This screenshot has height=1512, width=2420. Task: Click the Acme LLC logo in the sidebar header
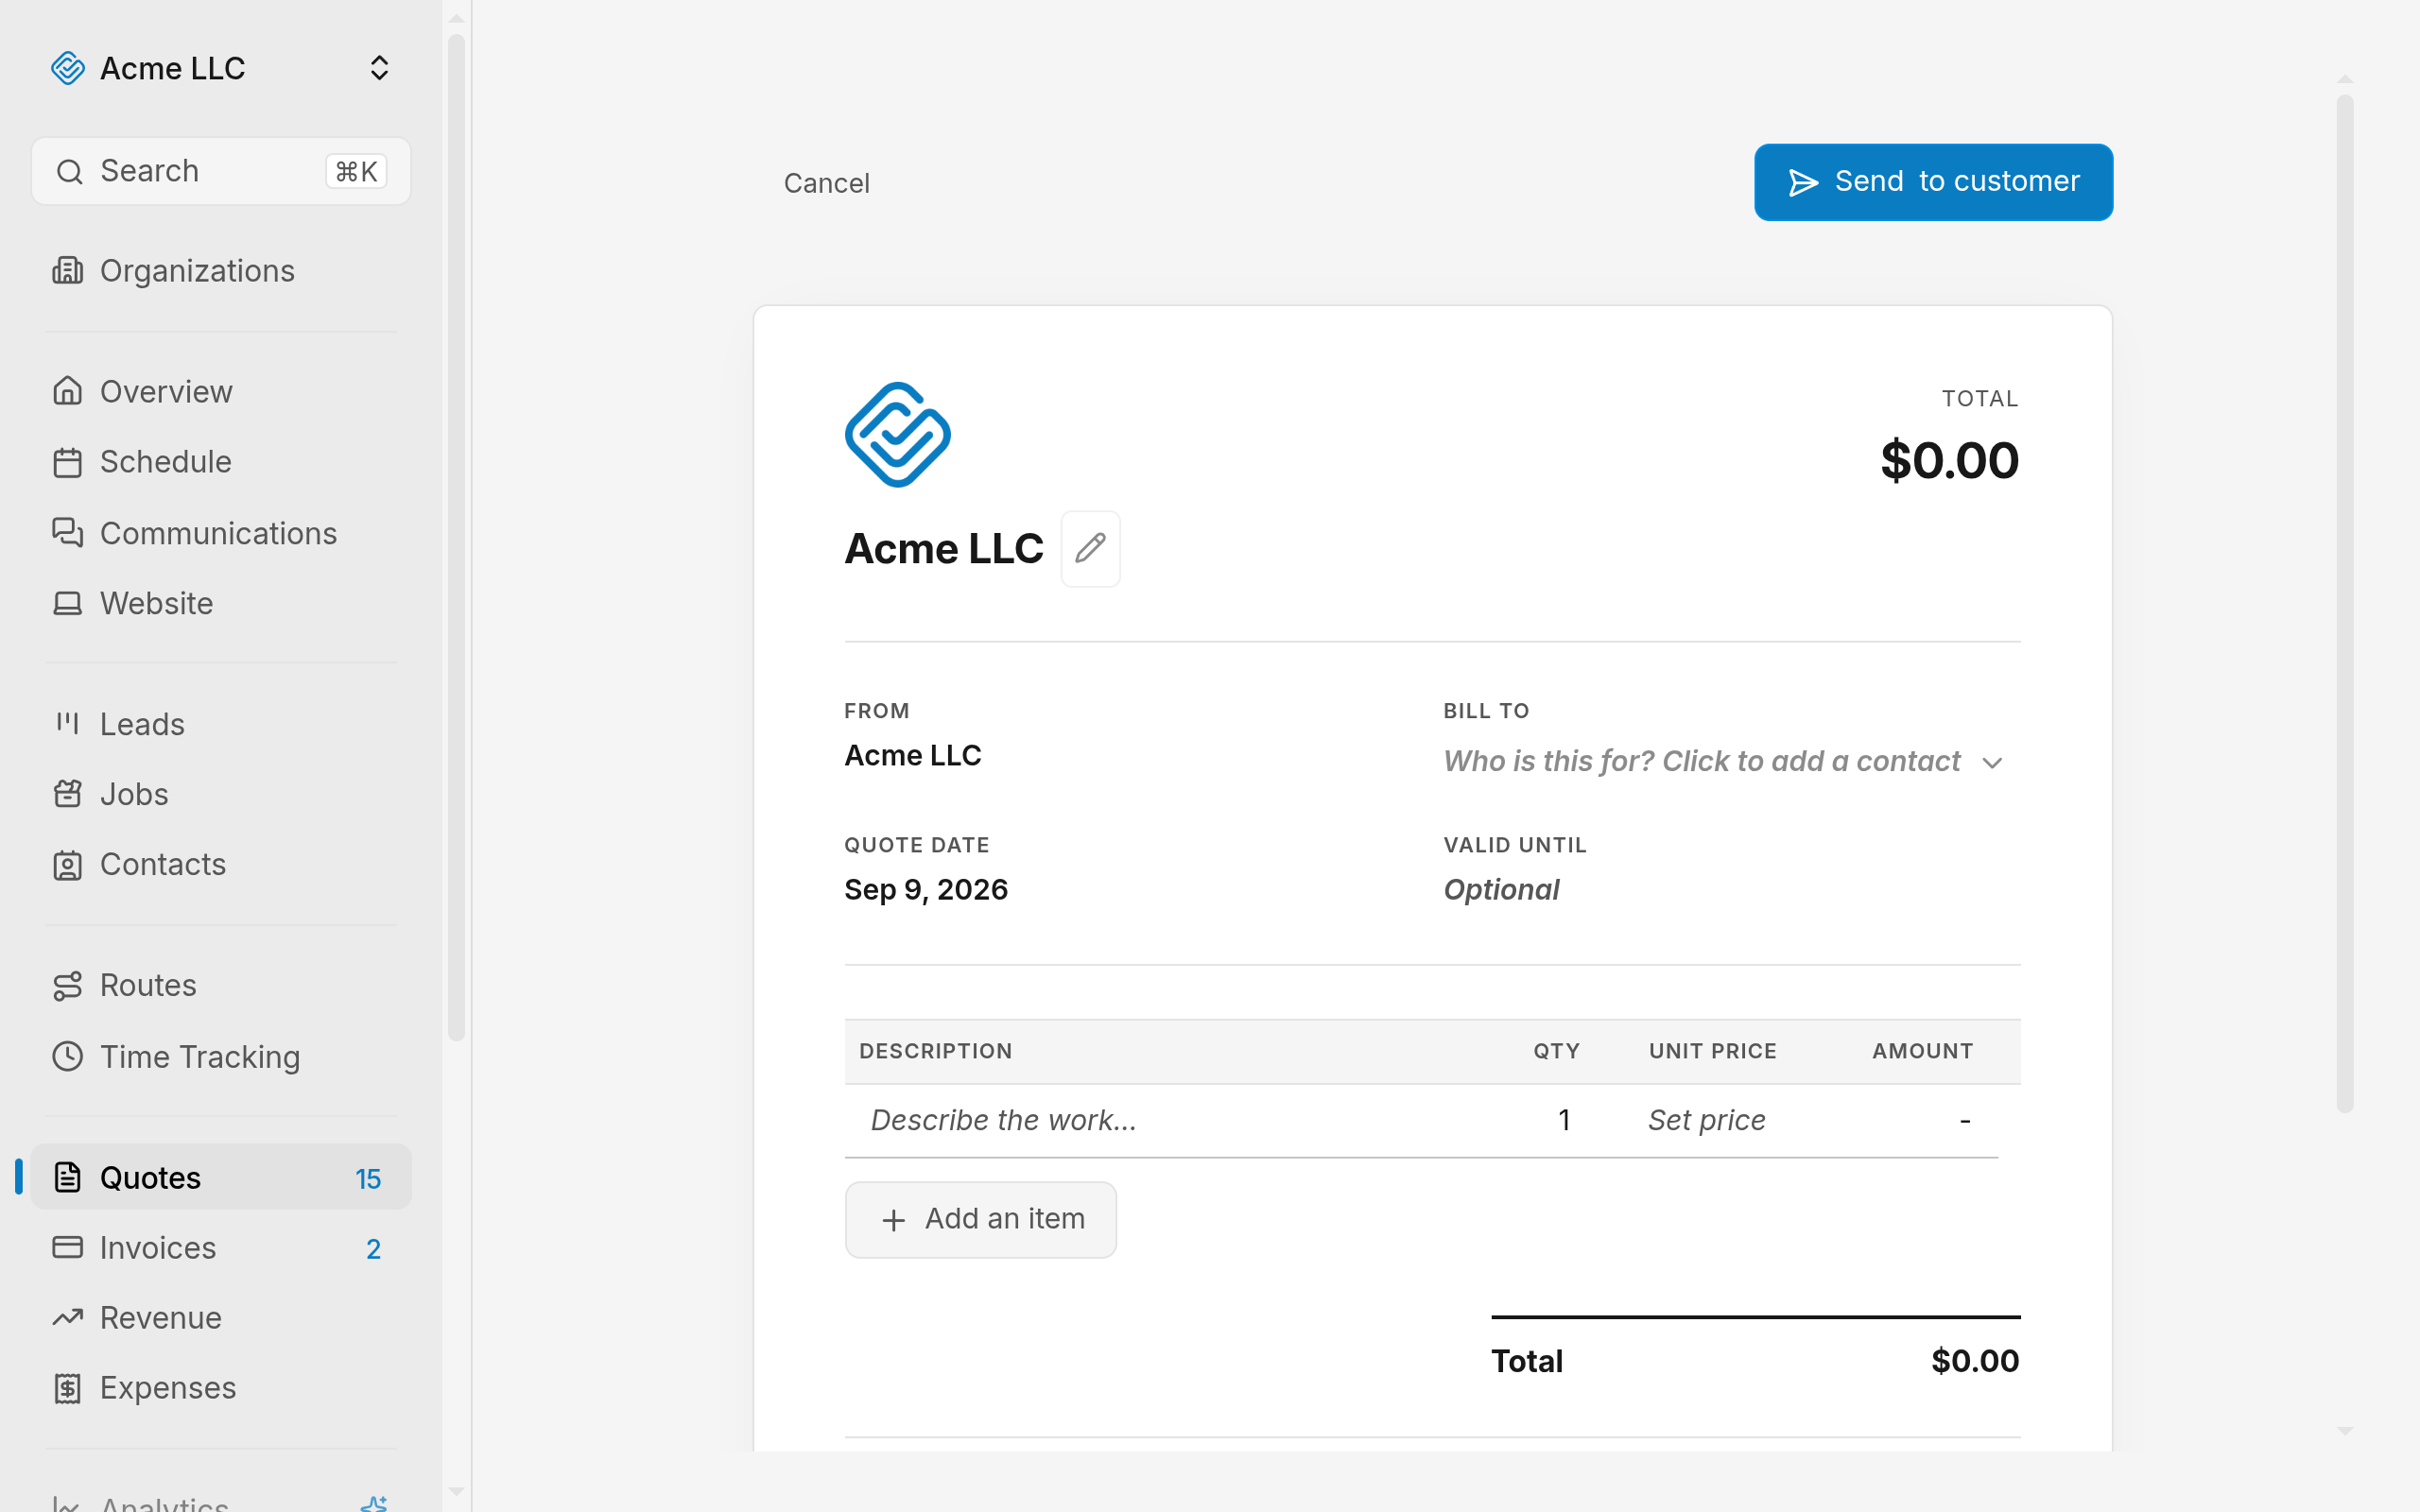click(68, 68)
